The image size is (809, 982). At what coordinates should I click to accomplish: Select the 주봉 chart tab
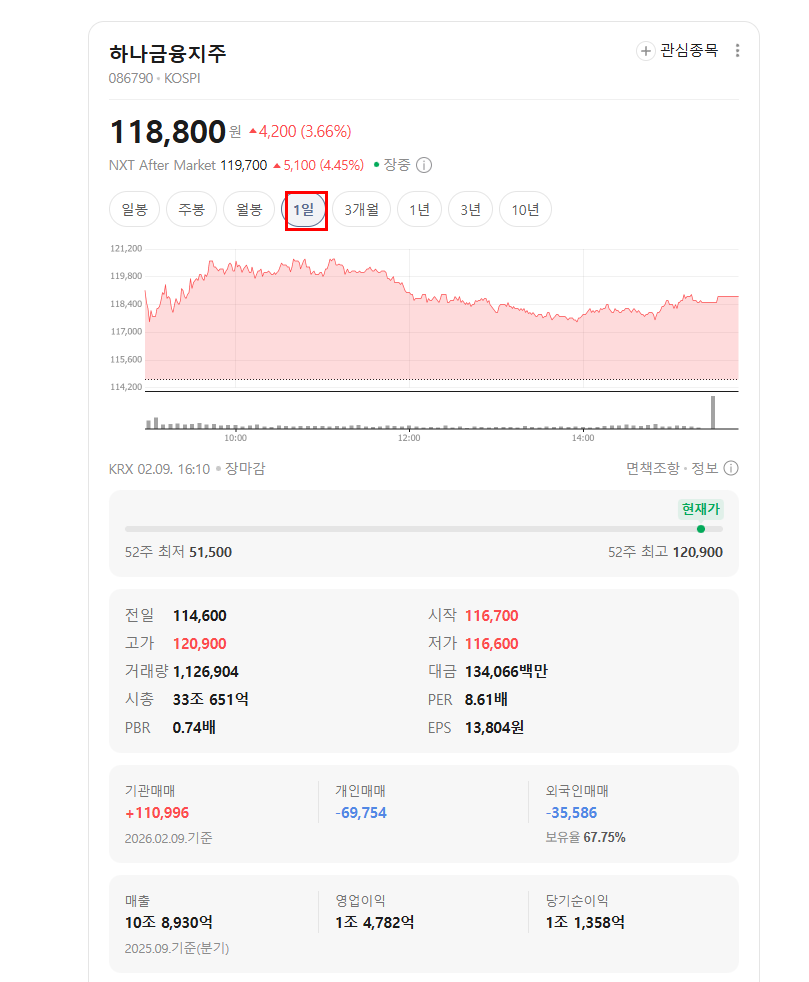[192, 209]
